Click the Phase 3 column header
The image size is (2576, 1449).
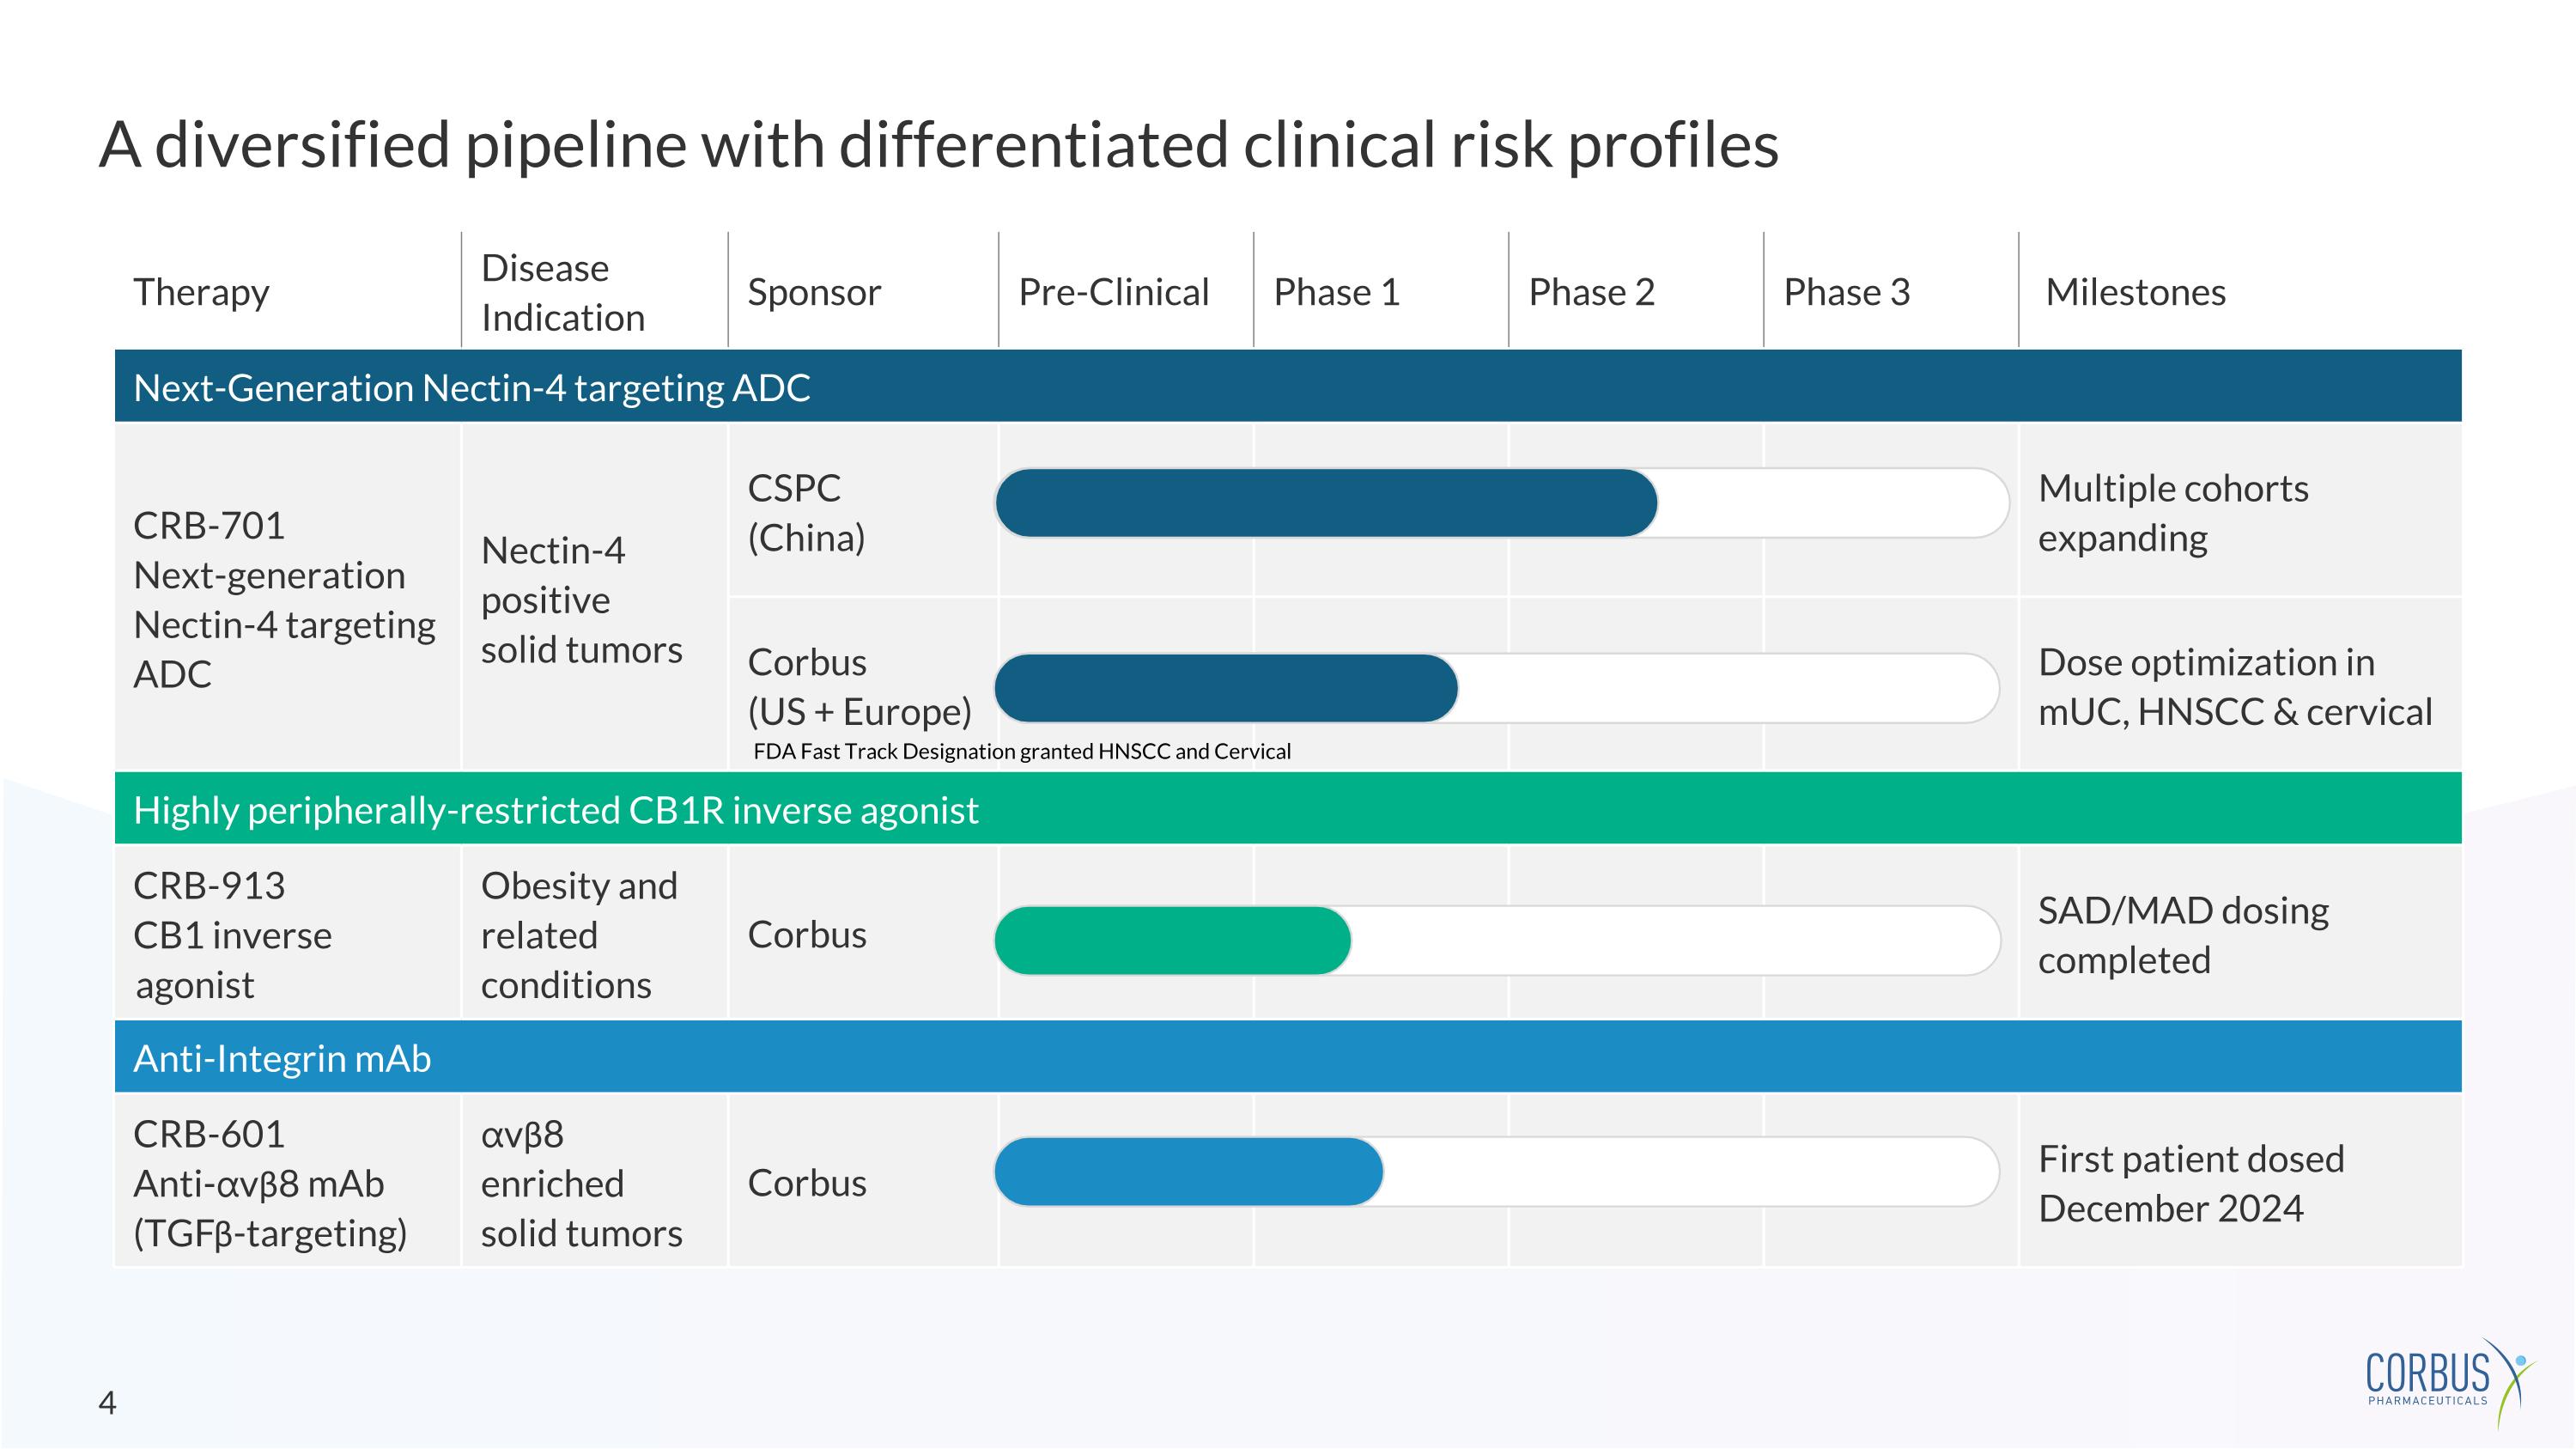coord(1846,292)
